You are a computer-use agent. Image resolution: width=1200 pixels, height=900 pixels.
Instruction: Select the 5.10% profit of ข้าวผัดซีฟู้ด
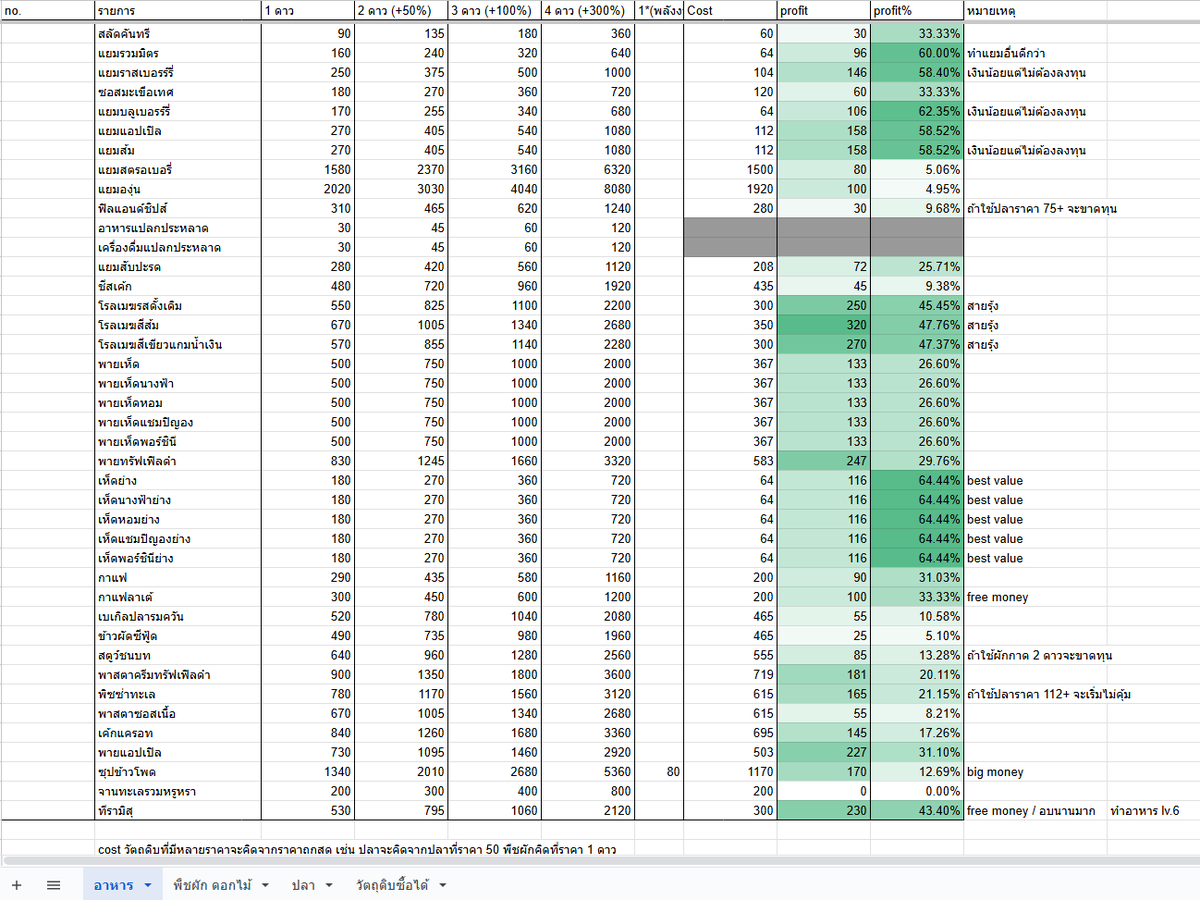(x=917, y=637)
